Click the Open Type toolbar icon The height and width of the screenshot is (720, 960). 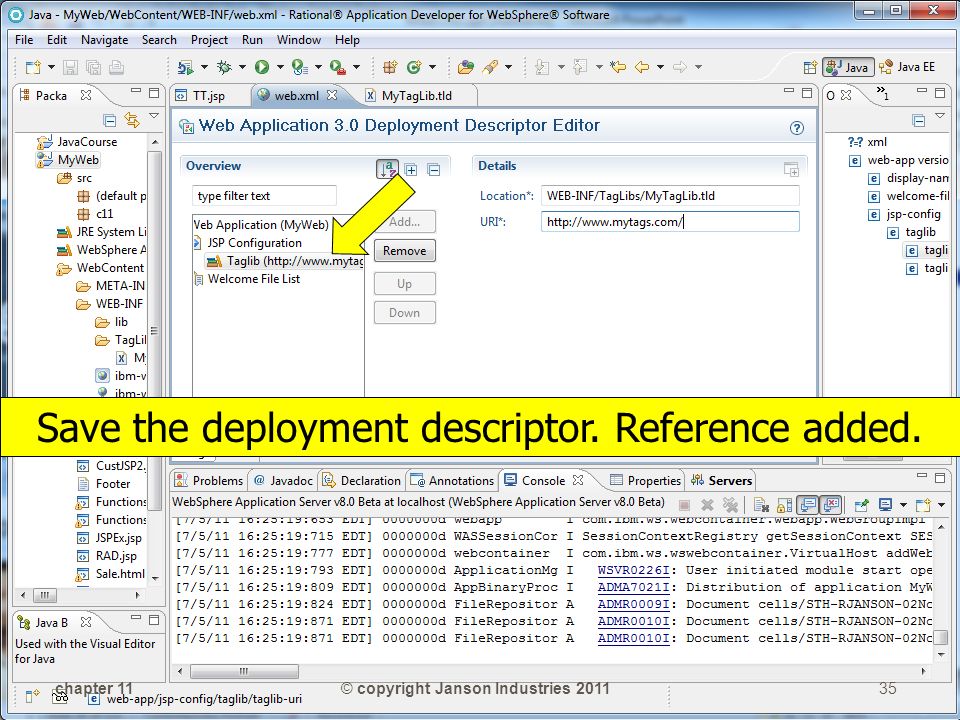[466, 67]
